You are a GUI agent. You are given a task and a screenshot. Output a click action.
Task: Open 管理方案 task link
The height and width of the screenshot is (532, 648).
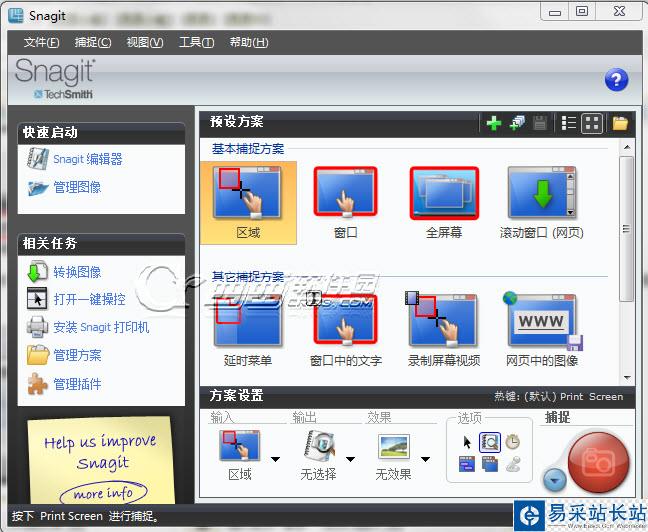77,355
